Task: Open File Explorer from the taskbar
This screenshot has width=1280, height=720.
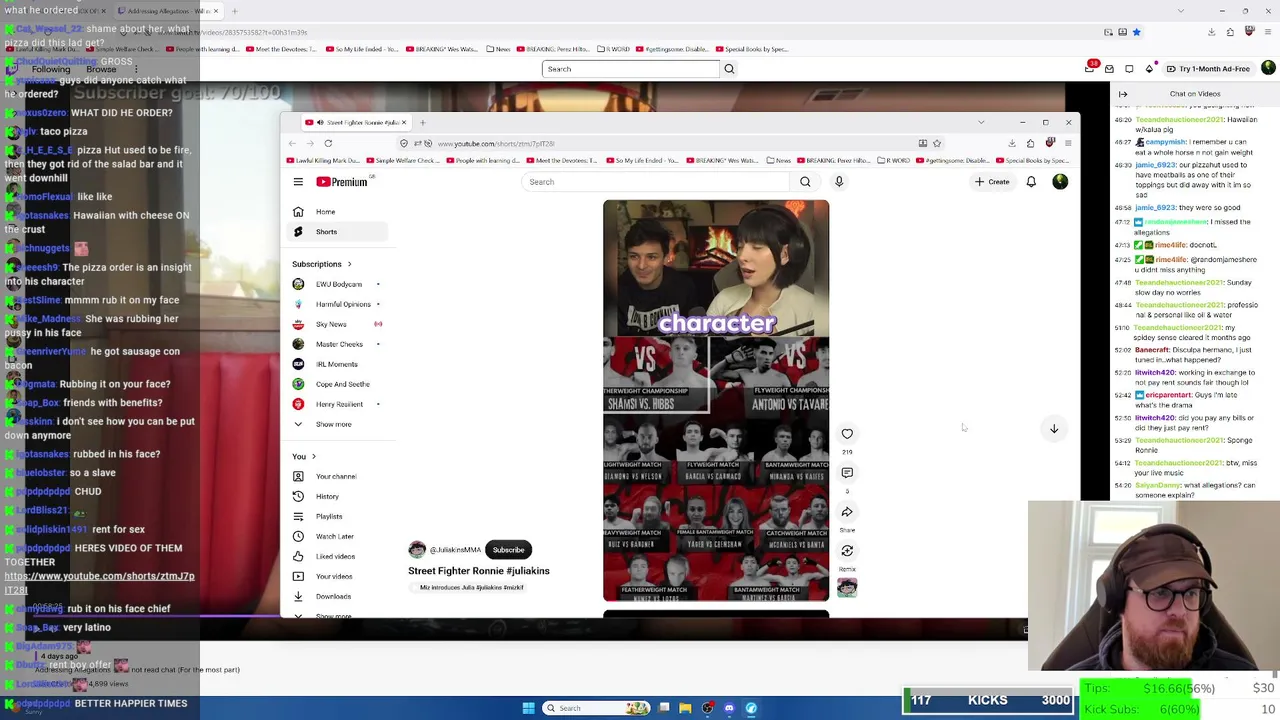Action: coord(685,708)
